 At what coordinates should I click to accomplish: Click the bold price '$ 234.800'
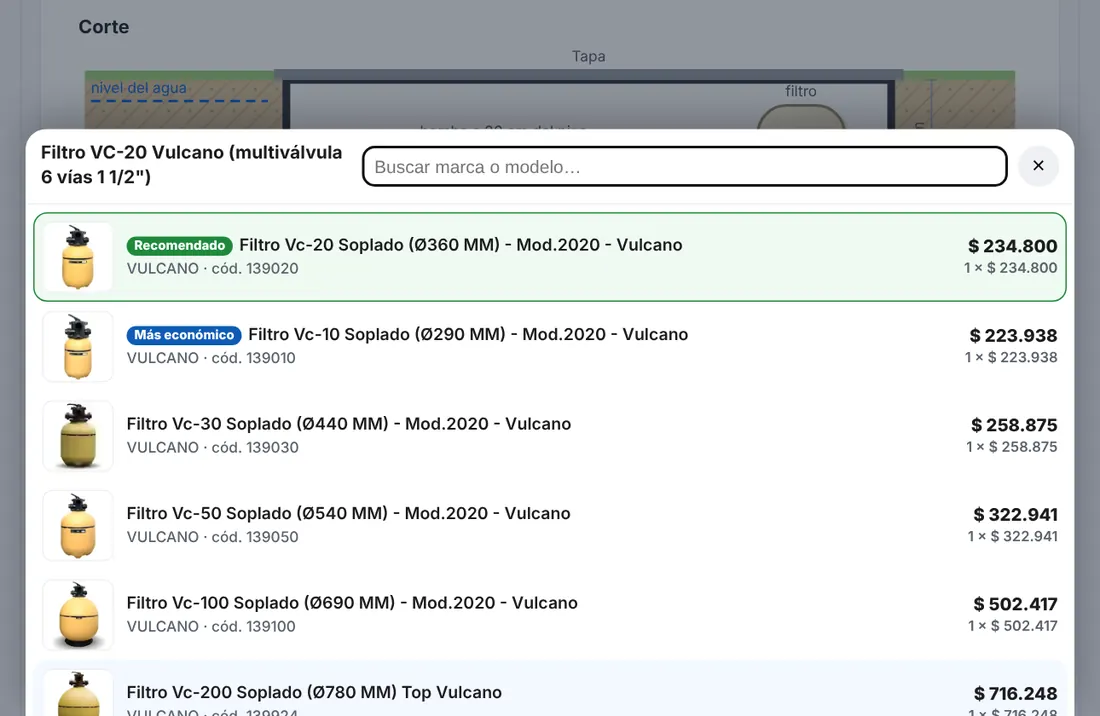[1012, 246]
